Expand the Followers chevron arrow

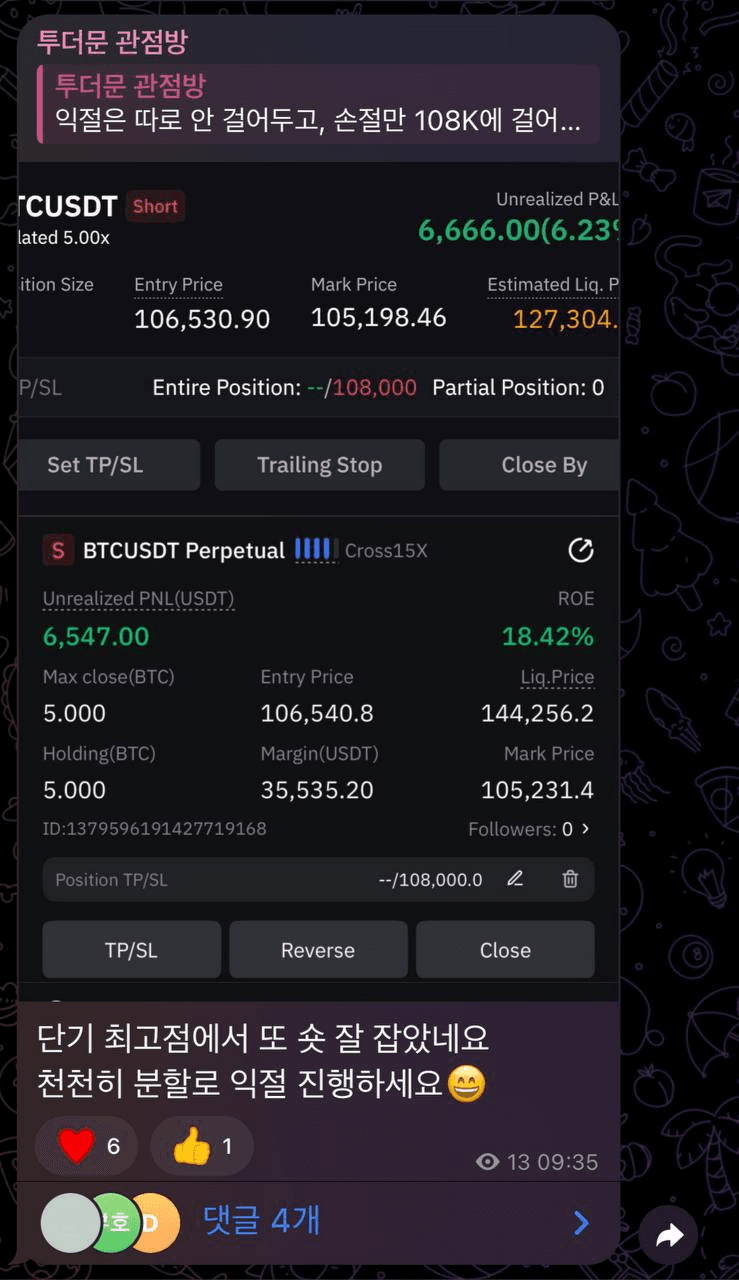(x=585, y=829)
